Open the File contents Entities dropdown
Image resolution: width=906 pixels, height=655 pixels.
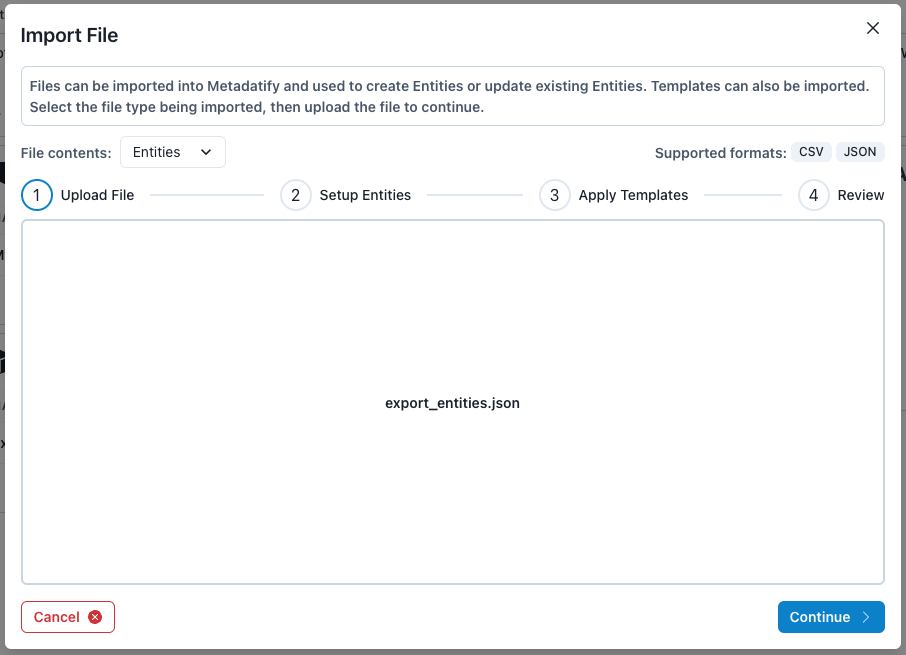[x=173, y=152]
